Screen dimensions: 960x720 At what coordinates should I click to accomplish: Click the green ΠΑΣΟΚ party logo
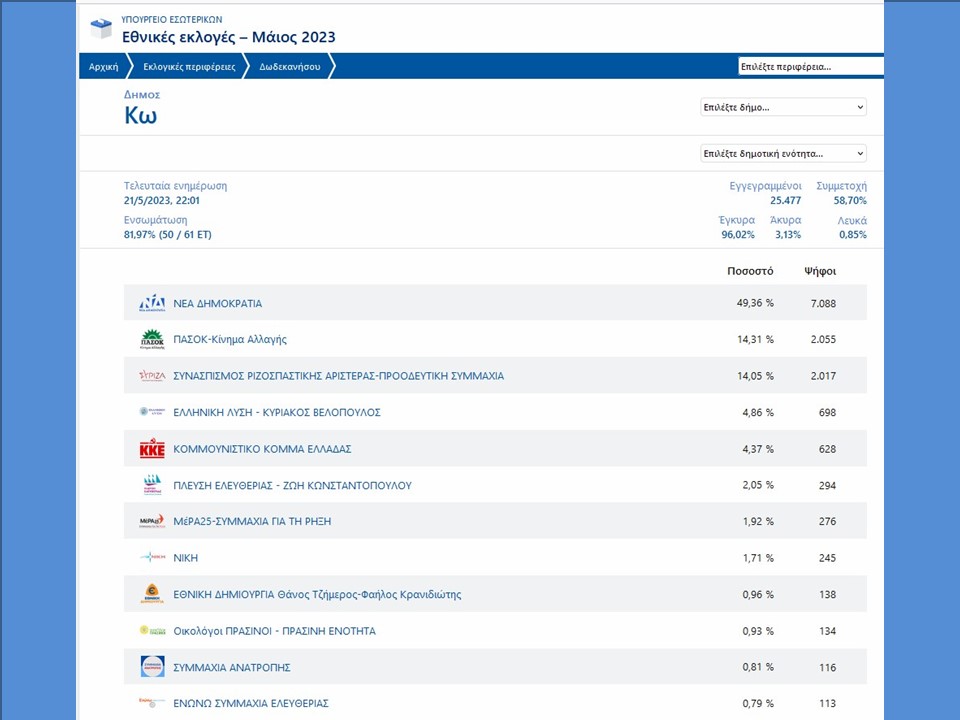click(152, 339)
